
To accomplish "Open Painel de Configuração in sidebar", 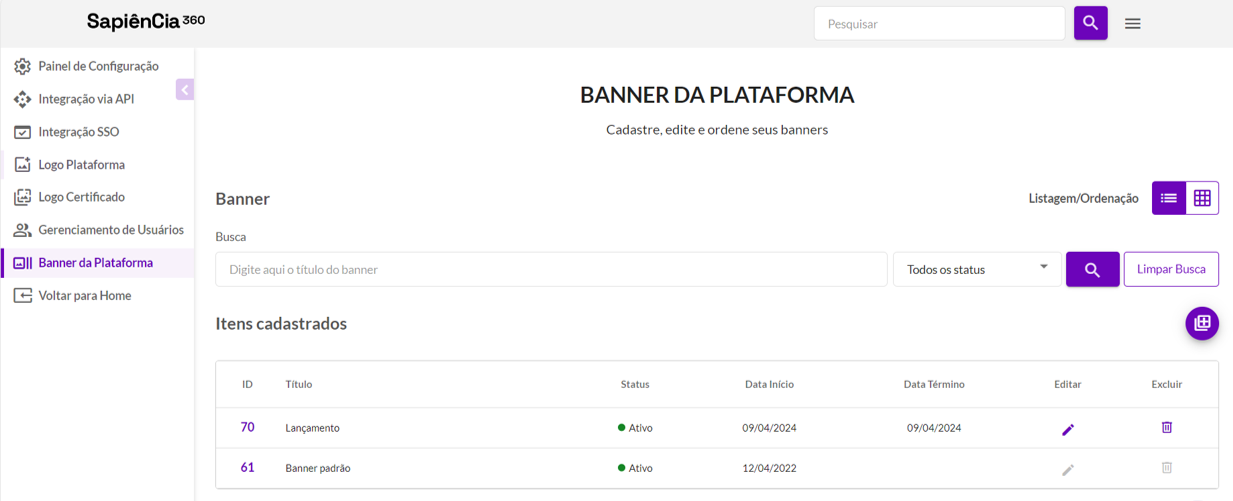I will [x=97, y=66].
